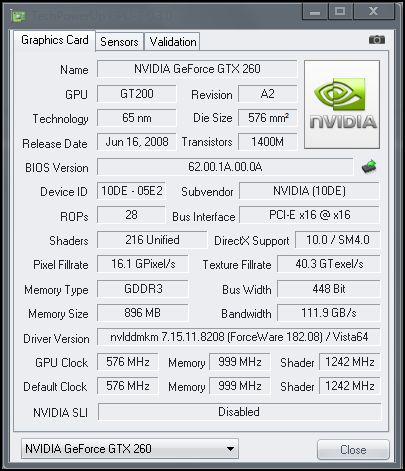
Task: Click the Release Date field Jun 16, 2008
Action: [137, 142]
